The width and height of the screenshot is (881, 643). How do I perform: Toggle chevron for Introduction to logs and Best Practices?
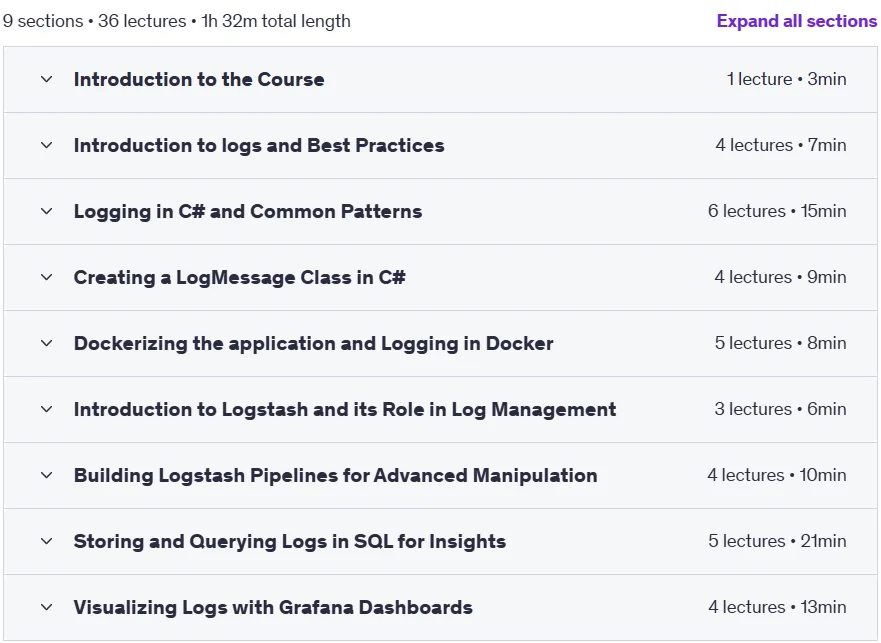coord(47,146)
